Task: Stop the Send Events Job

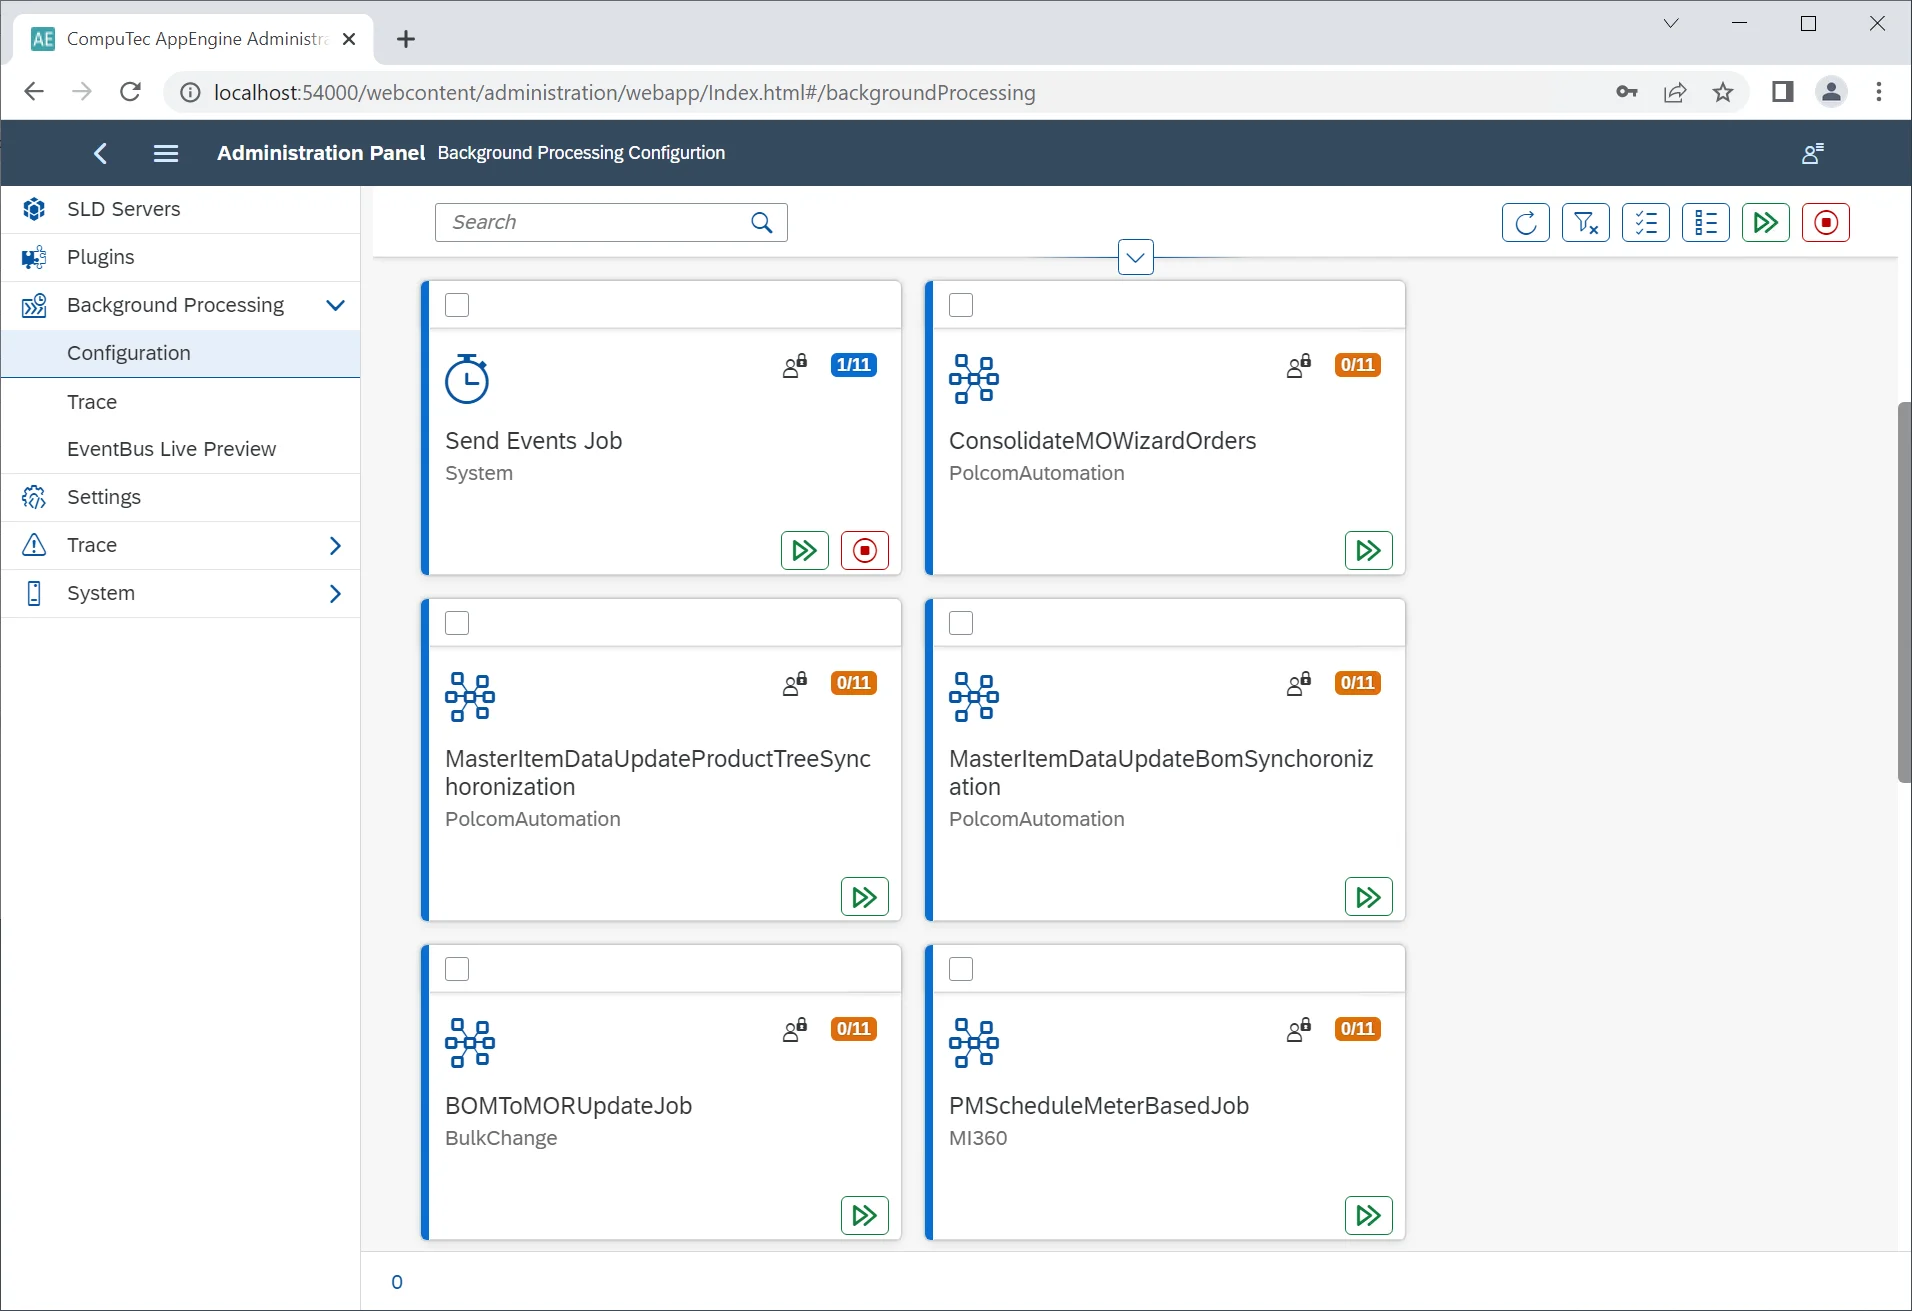Action: [864, 550]
